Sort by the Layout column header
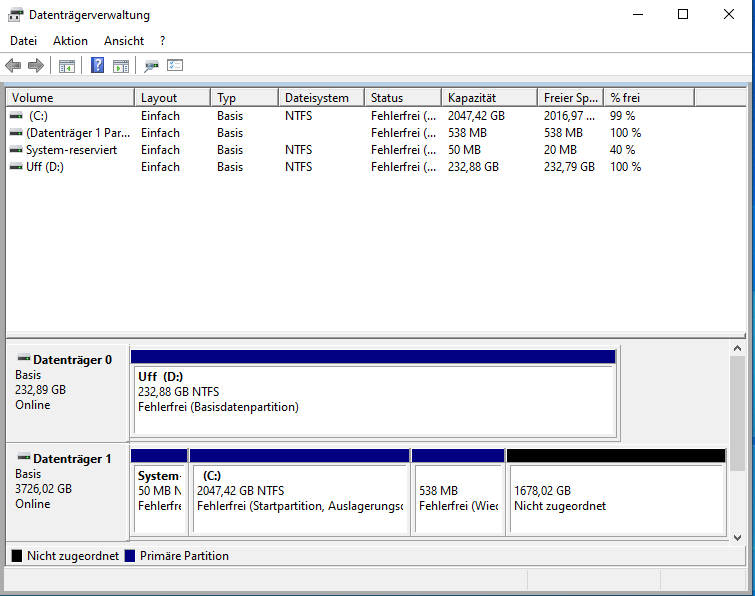755x596 pixels. [x=173, y=98]
